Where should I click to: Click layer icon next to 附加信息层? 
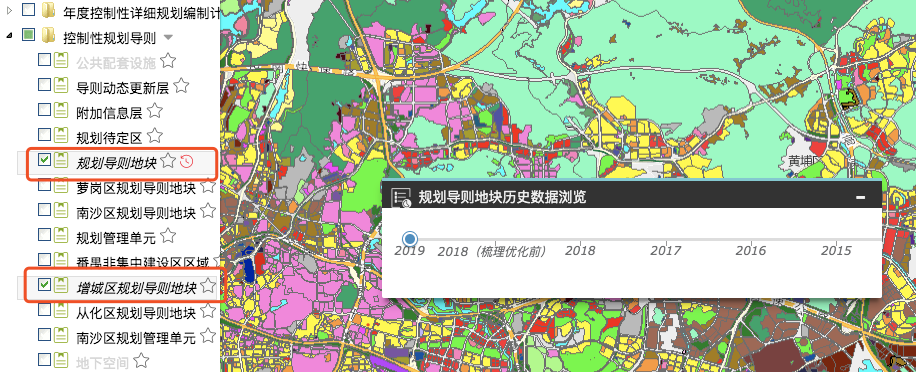(x=61, y=110)
